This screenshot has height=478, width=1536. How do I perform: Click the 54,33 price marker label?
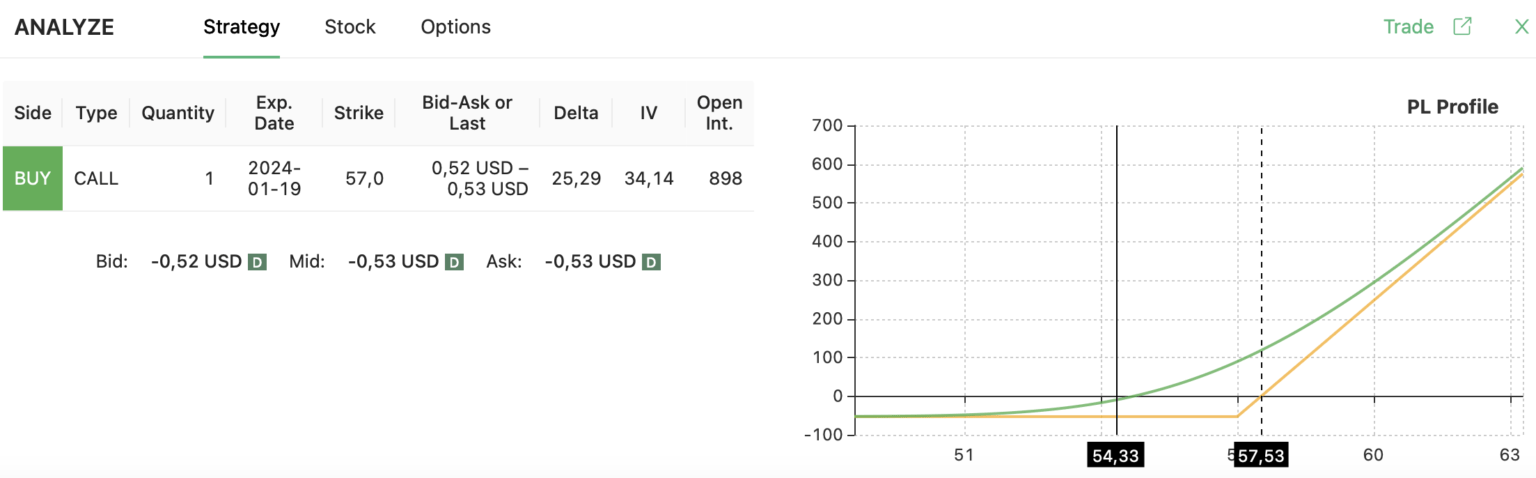(1115, 456)
